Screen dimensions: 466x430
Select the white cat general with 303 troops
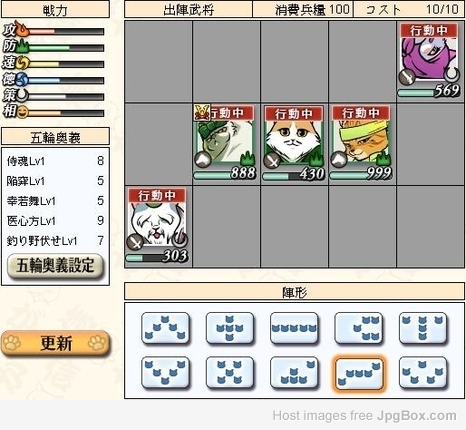click(x=157, y=225)
